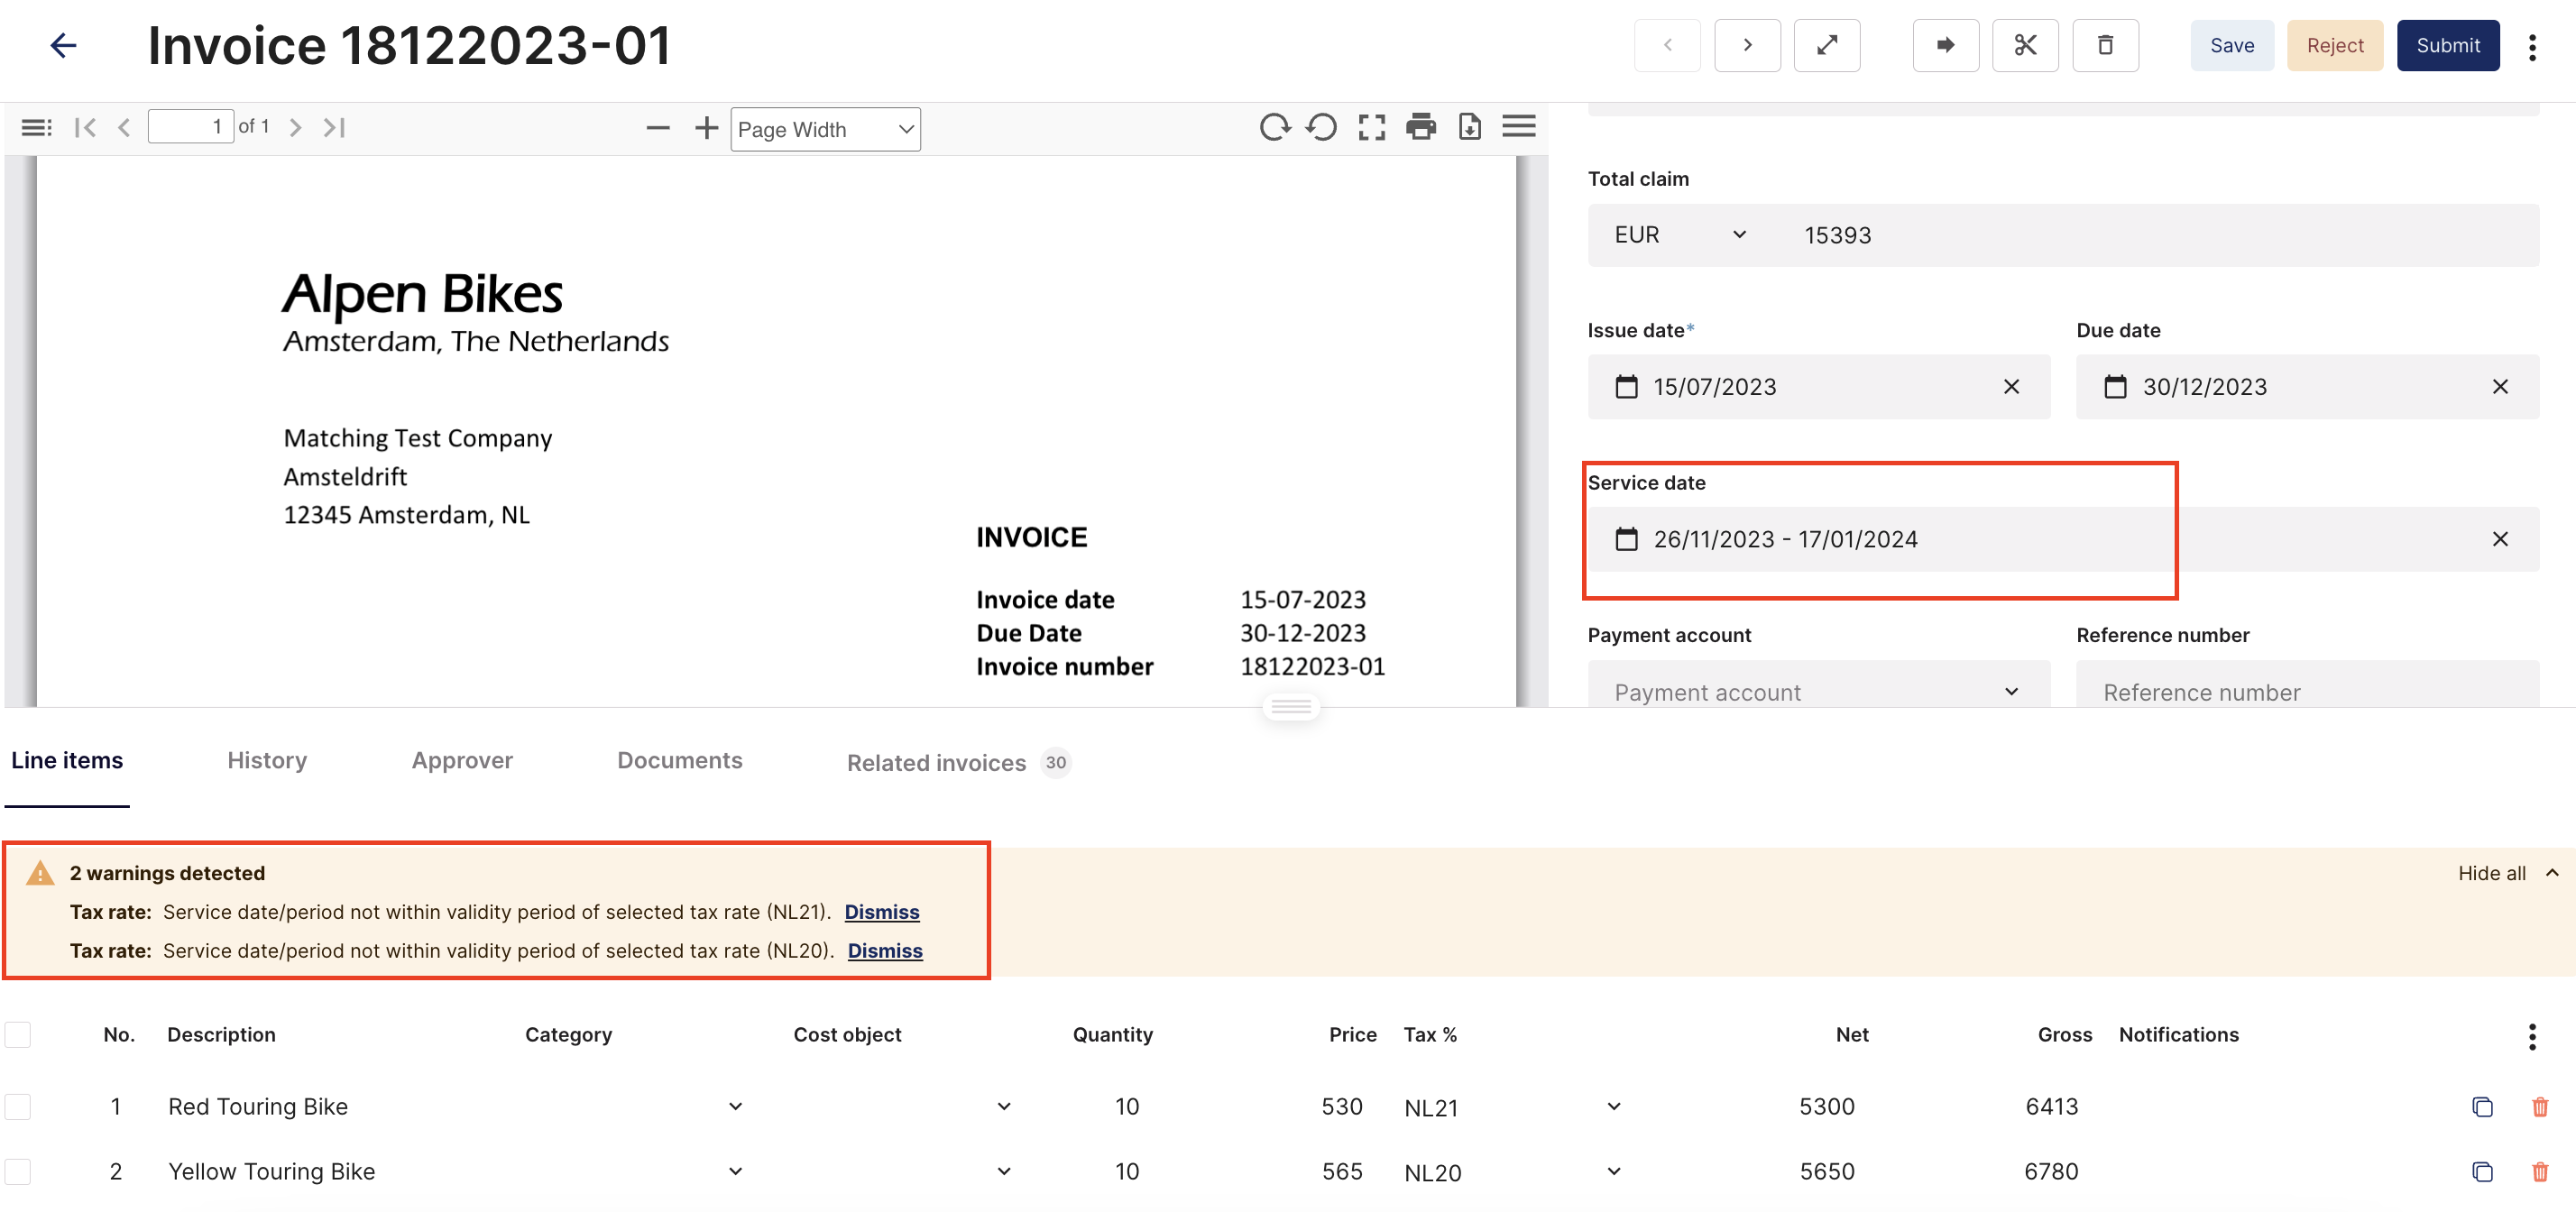Clear the Service date range
2576x1212 pixels.
pos(2499,539)
